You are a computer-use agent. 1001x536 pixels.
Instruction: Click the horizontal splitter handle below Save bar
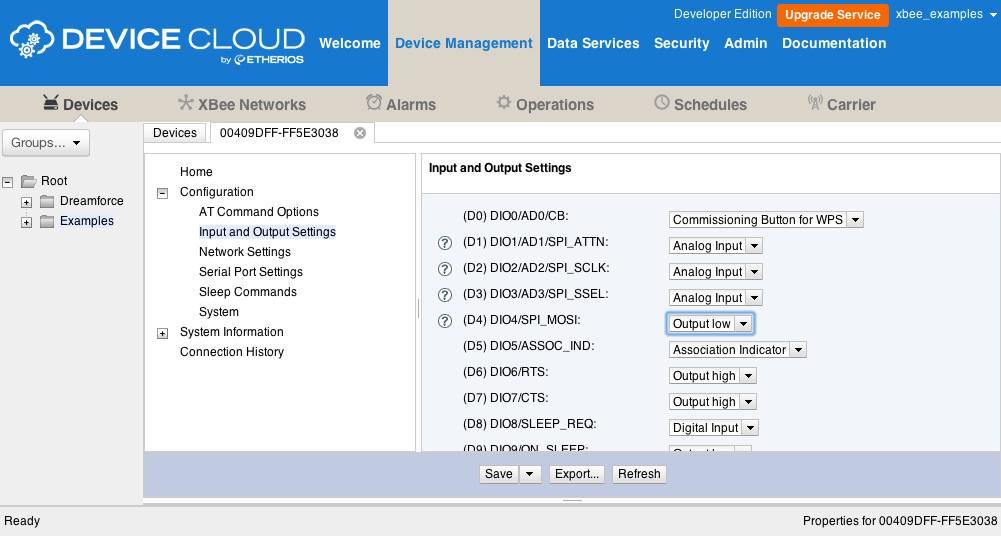tap(572, 500)
